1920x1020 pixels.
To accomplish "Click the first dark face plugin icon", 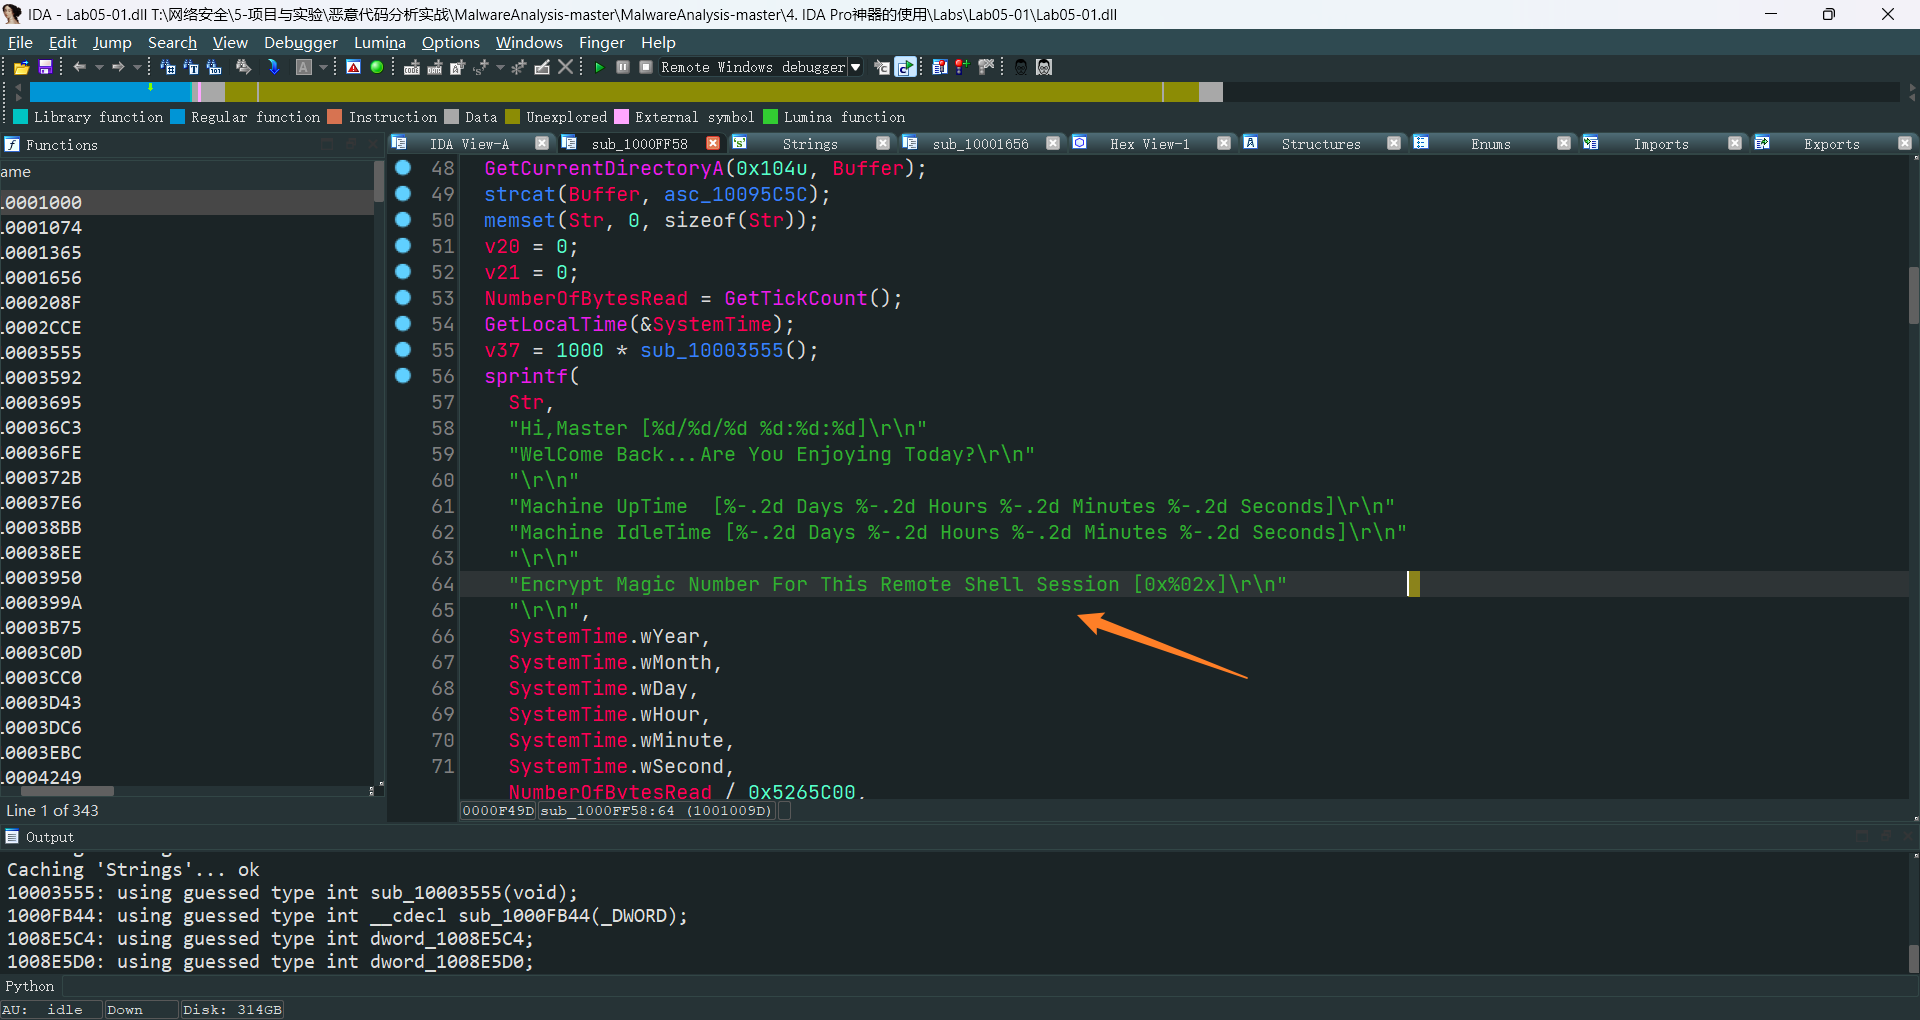I will coord(1021,67).
